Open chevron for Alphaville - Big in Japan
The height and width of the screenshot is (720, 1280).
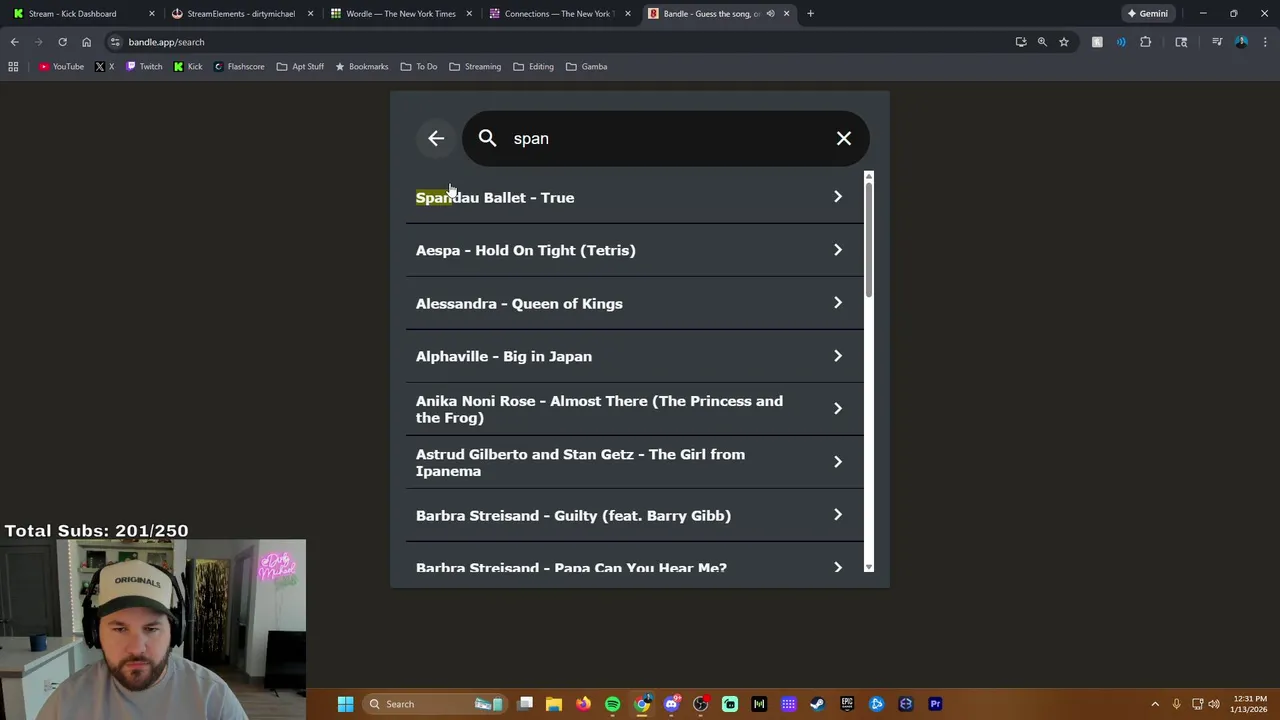(x=838, y=356)
